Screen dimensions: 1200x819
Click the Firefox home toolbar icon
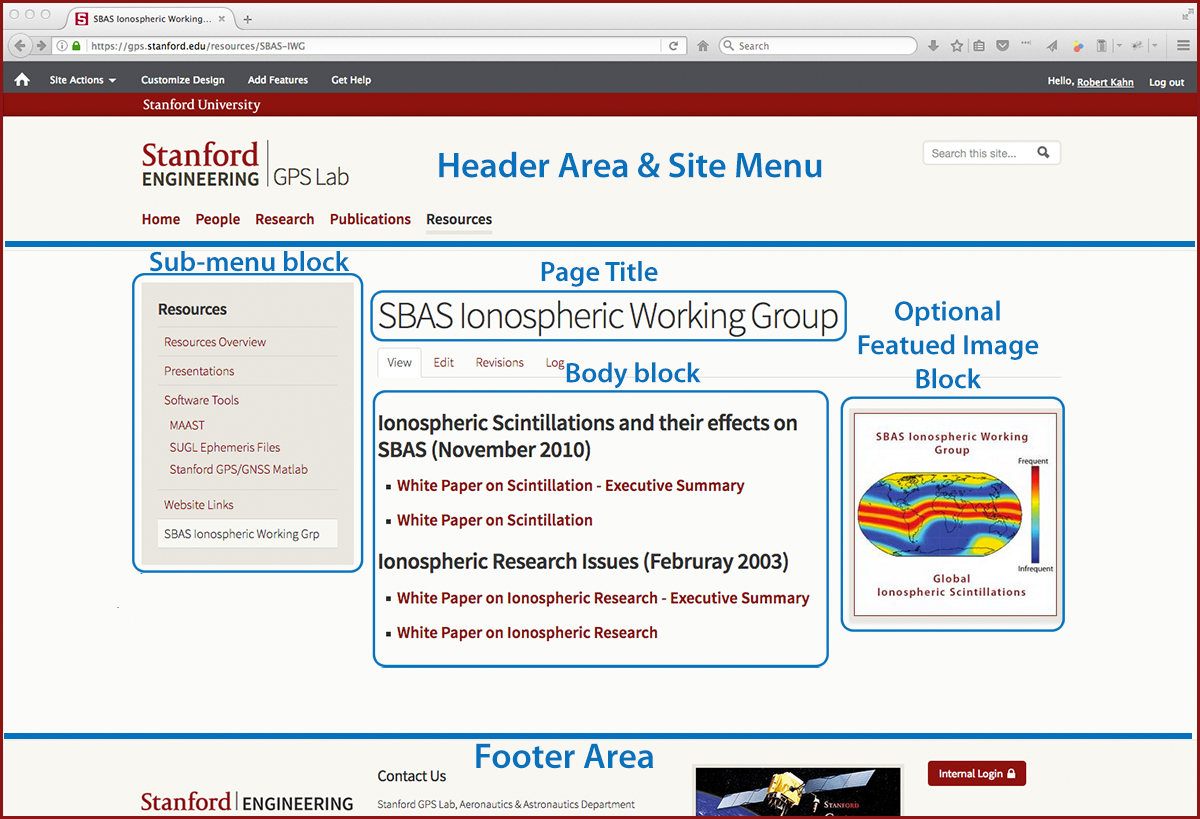pos(703,46)
